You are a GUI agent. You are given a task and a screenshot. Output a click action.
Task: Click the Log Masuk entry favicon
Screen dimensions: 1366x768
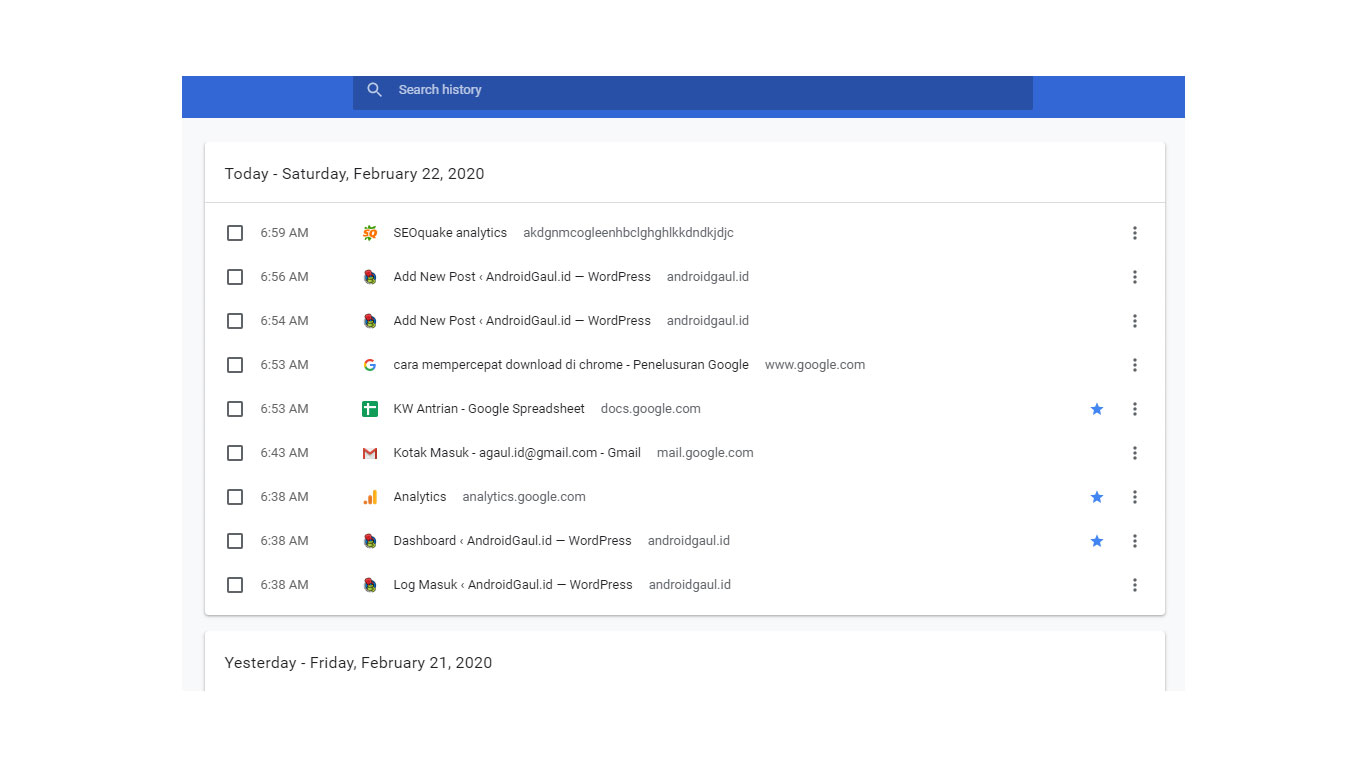(x=370, y=585)
